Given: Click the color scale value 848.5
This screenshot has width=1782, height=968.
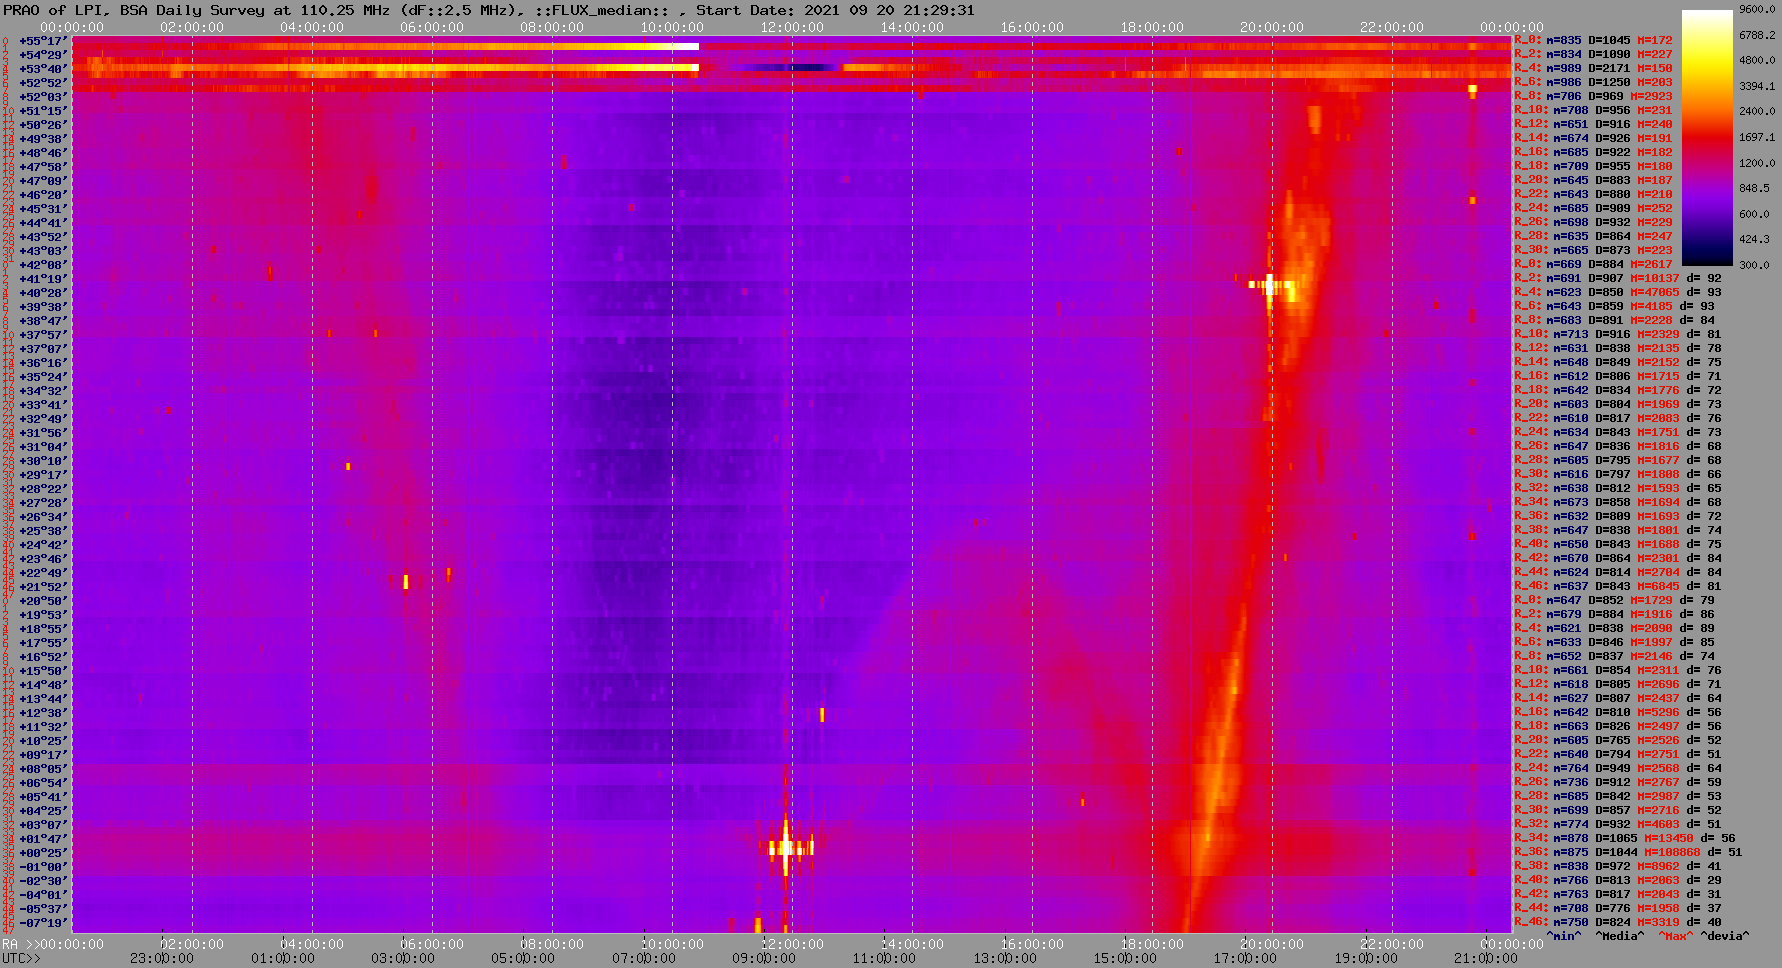Looking at the screenshot, I should [1757, 188].
